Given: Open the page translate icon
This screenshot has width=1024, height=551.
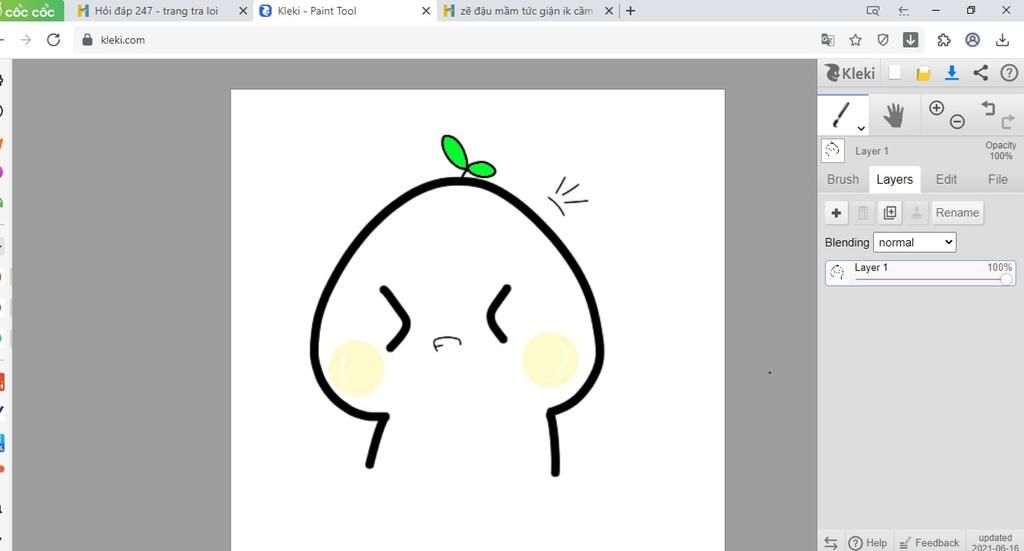Looking at the screenshot, I should pyautogui.click(x=827, y=40).
